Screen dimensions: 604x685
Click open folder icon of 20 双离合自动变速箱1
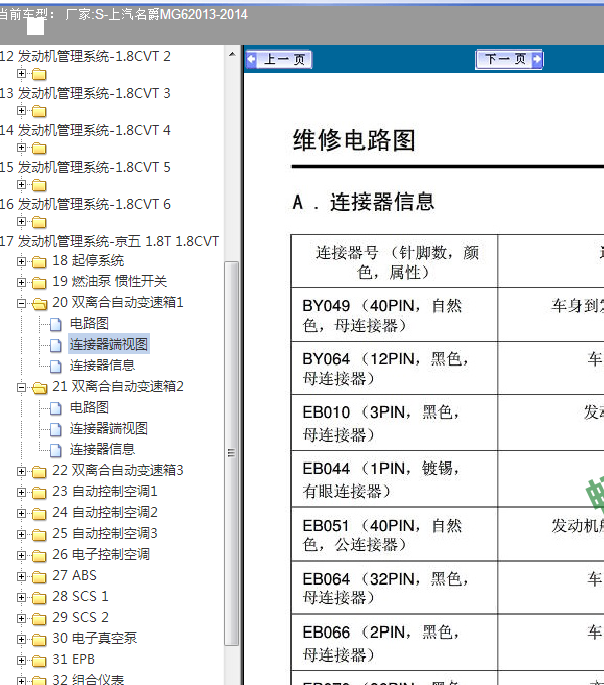[x=39, y=304]
